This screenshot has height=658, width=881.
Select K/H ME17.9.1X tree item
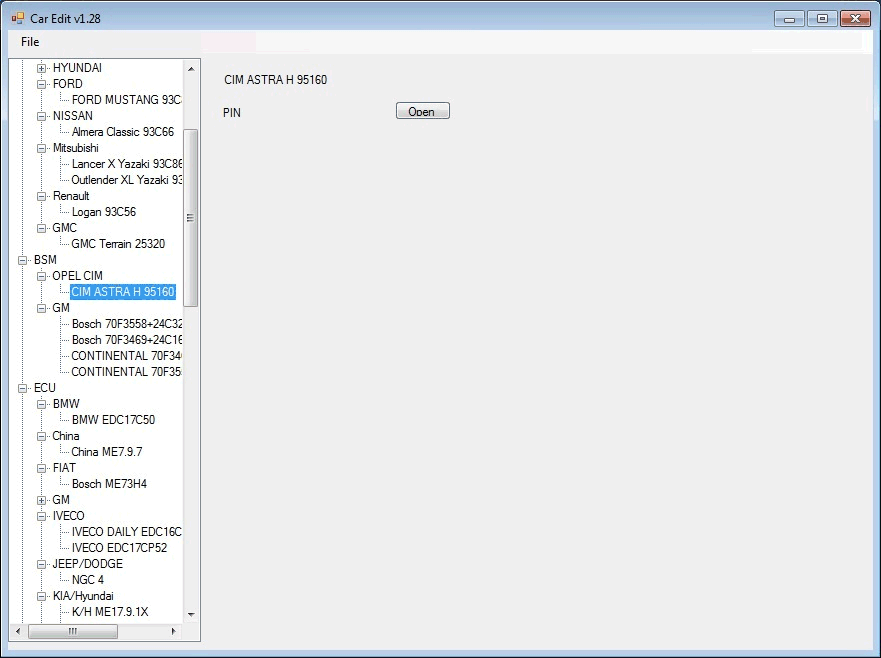109,612
